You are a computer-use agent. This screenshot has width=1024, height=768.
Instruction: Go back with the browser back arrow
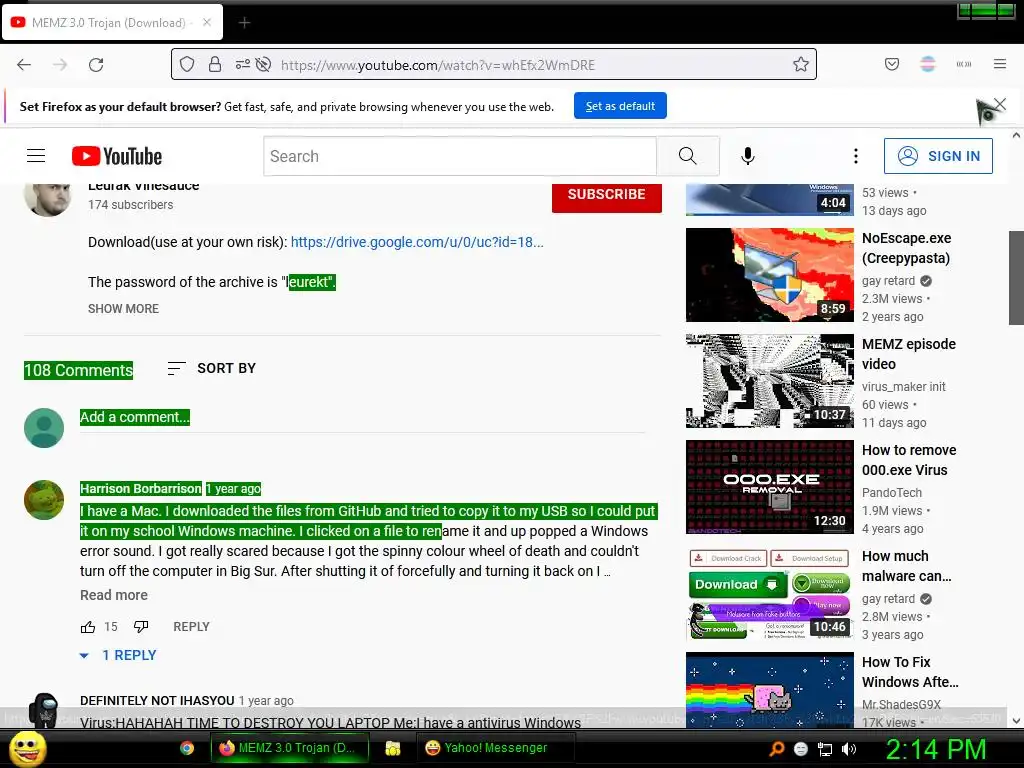pyautogui.click(x=24, y=65)
